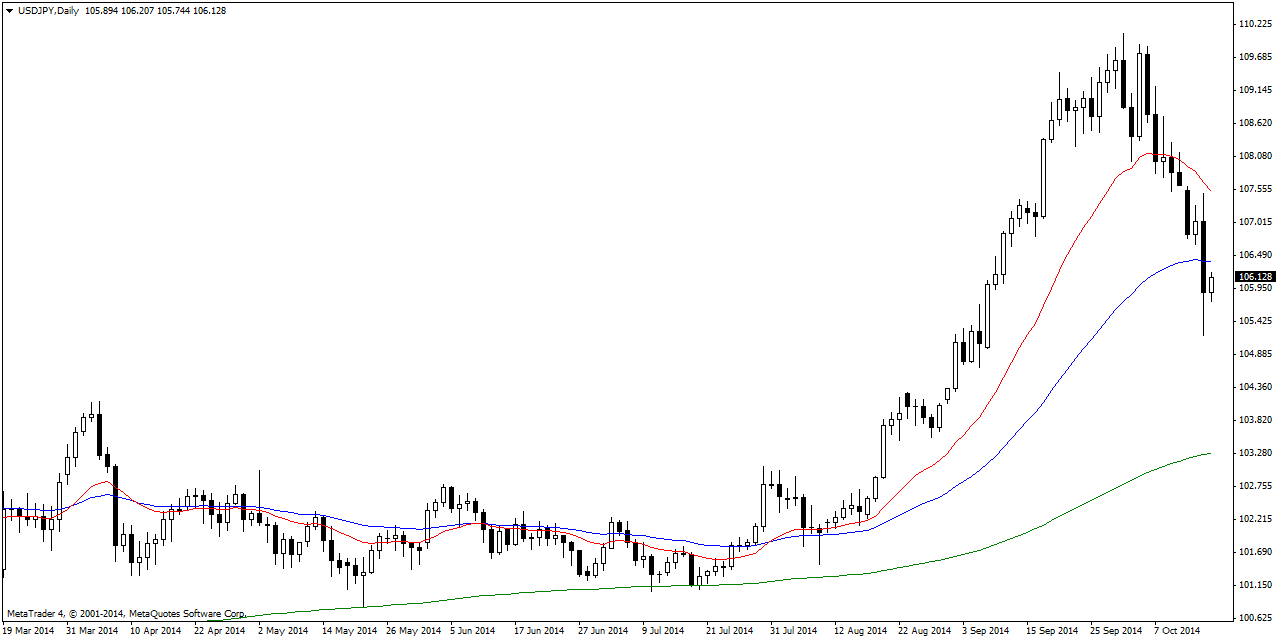The width and height of the screenshot is (1276, 639).
Task: Select the current price label 106.128
Action: pos(1255,277)
